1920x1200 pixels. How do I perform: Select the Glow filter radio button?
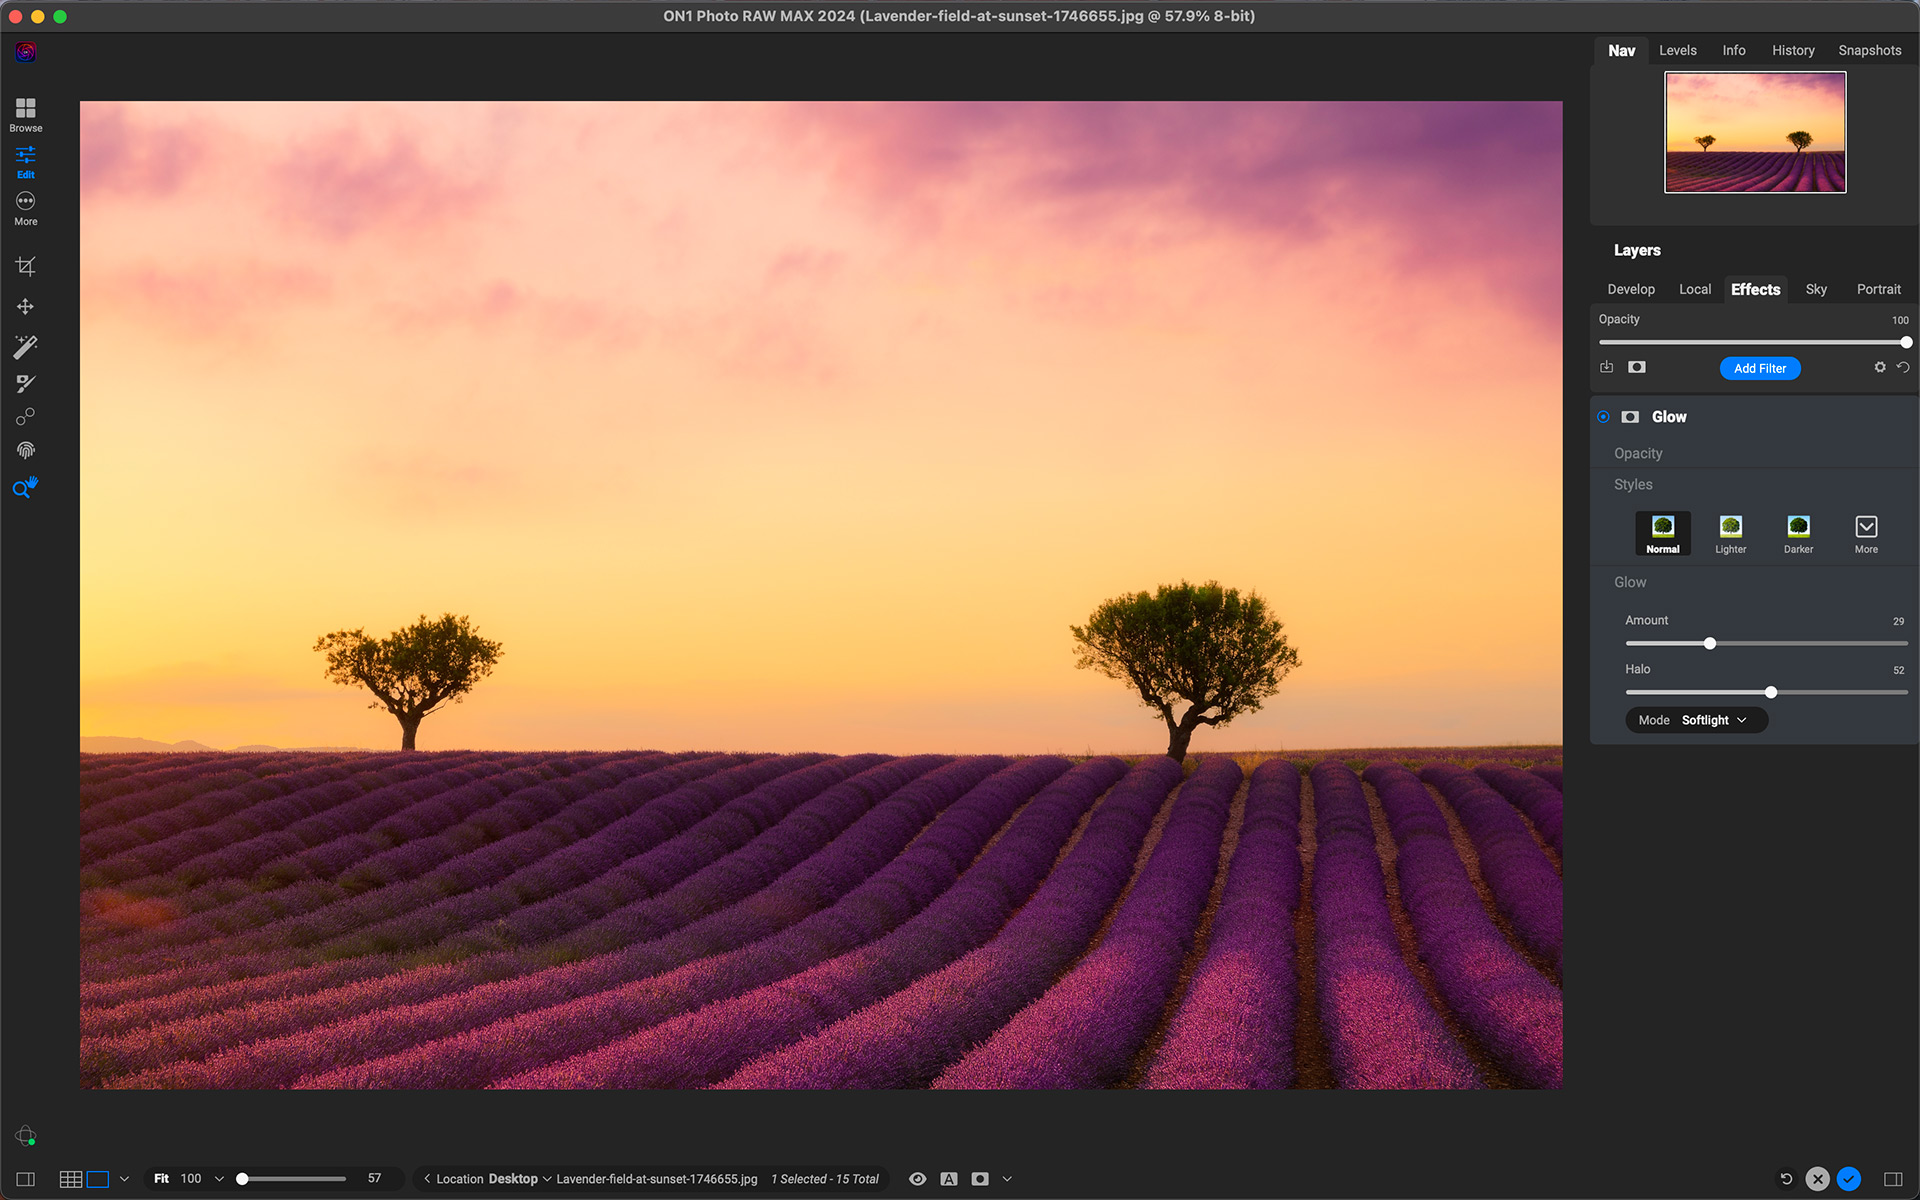(1603, 417)
